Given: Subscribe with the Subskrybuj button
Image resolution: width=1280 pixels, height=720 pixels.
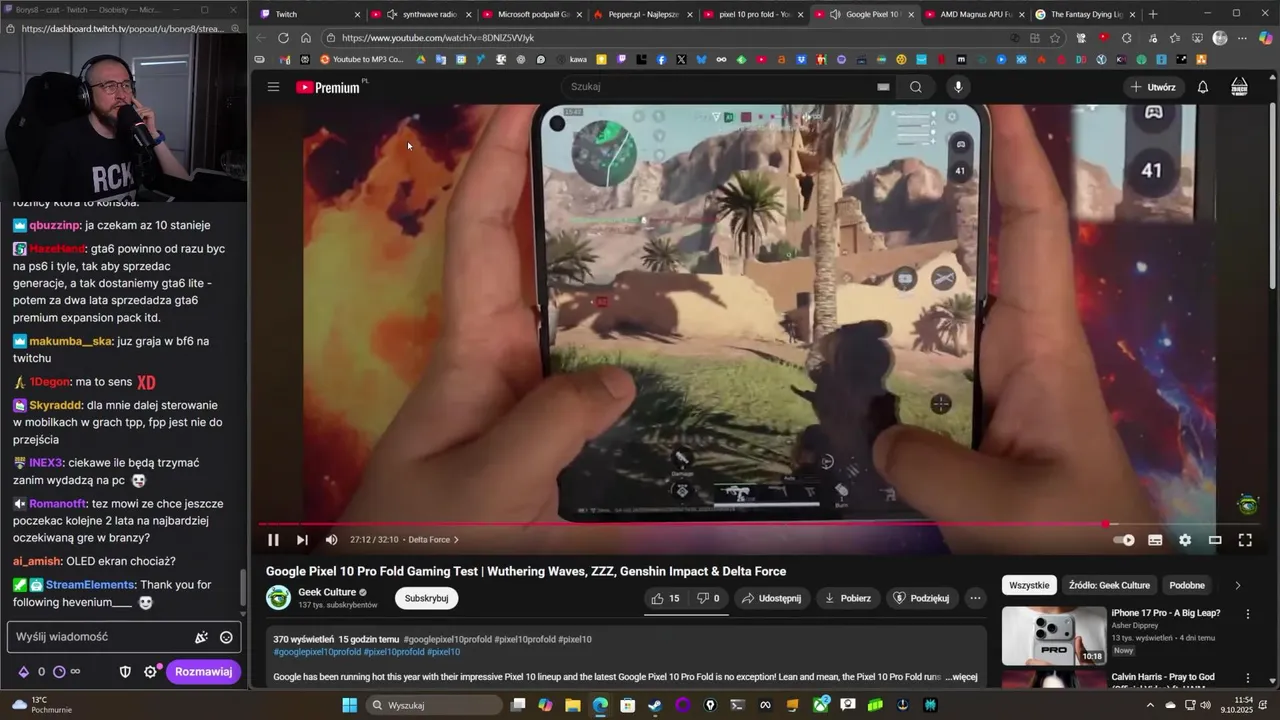Looking at the screenshot, I should coord(426,598).
